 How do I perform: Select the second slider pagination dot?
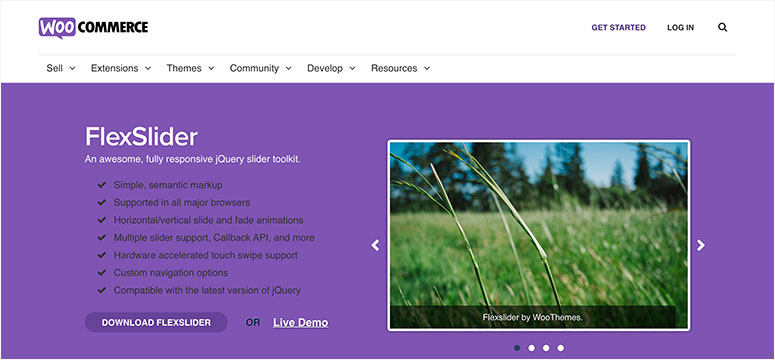point(531,348)
